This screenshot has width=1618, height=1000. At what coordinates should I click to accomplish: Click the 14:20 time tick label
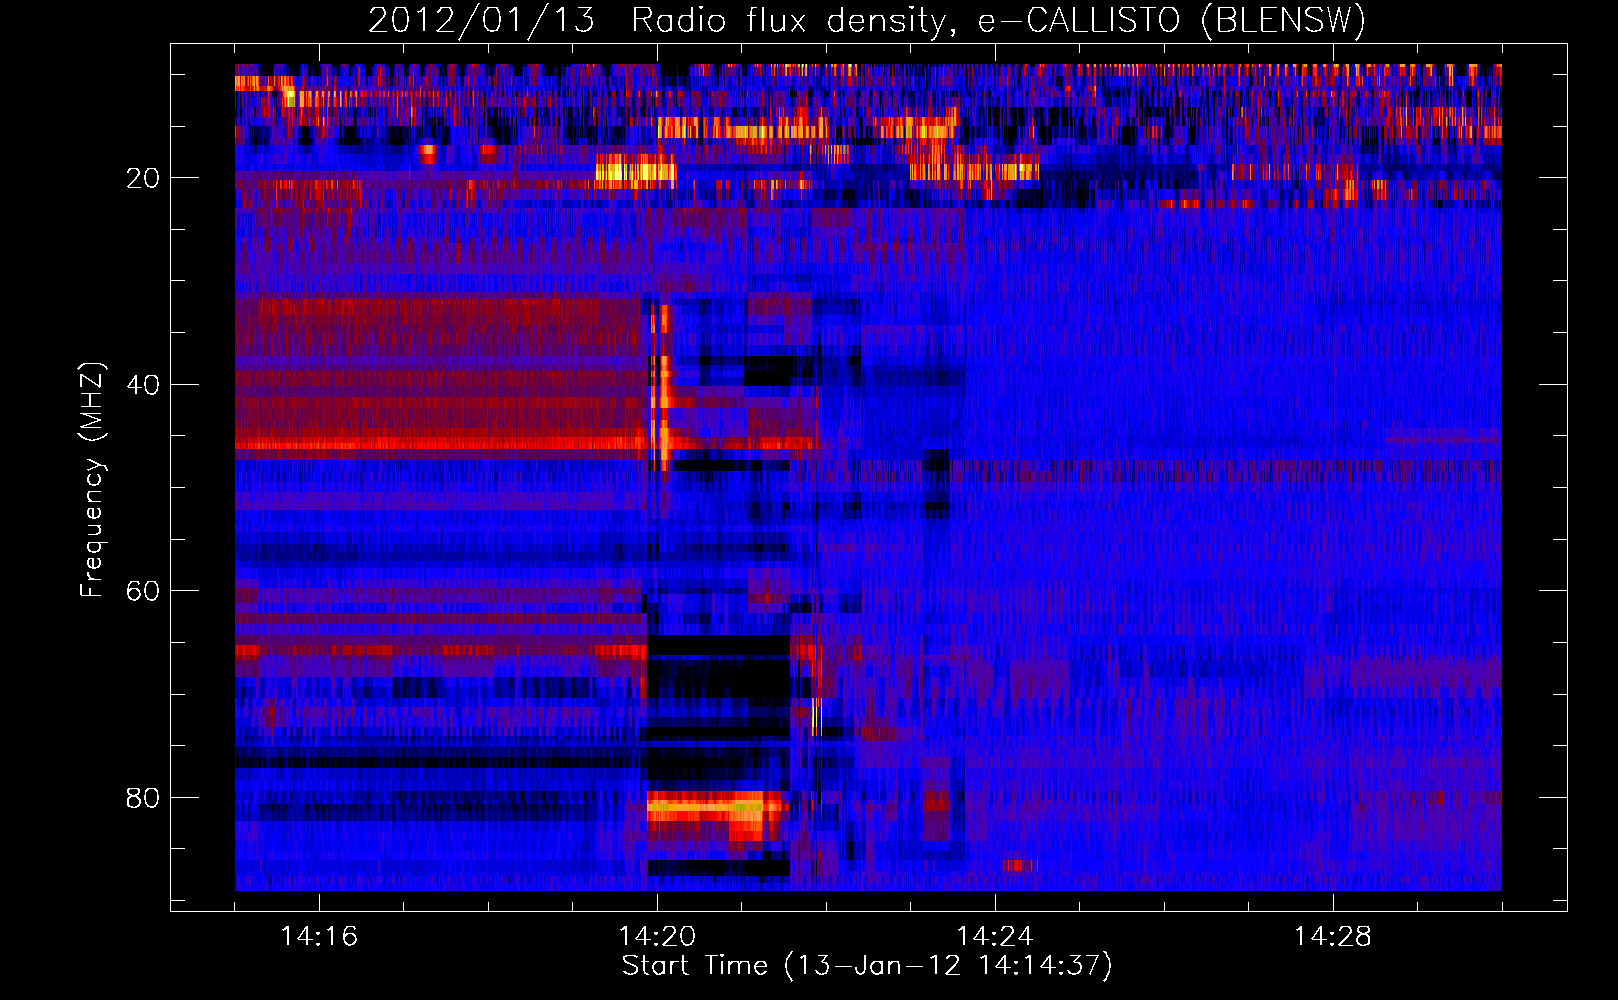pyautogui.click(x=657, y=936)
